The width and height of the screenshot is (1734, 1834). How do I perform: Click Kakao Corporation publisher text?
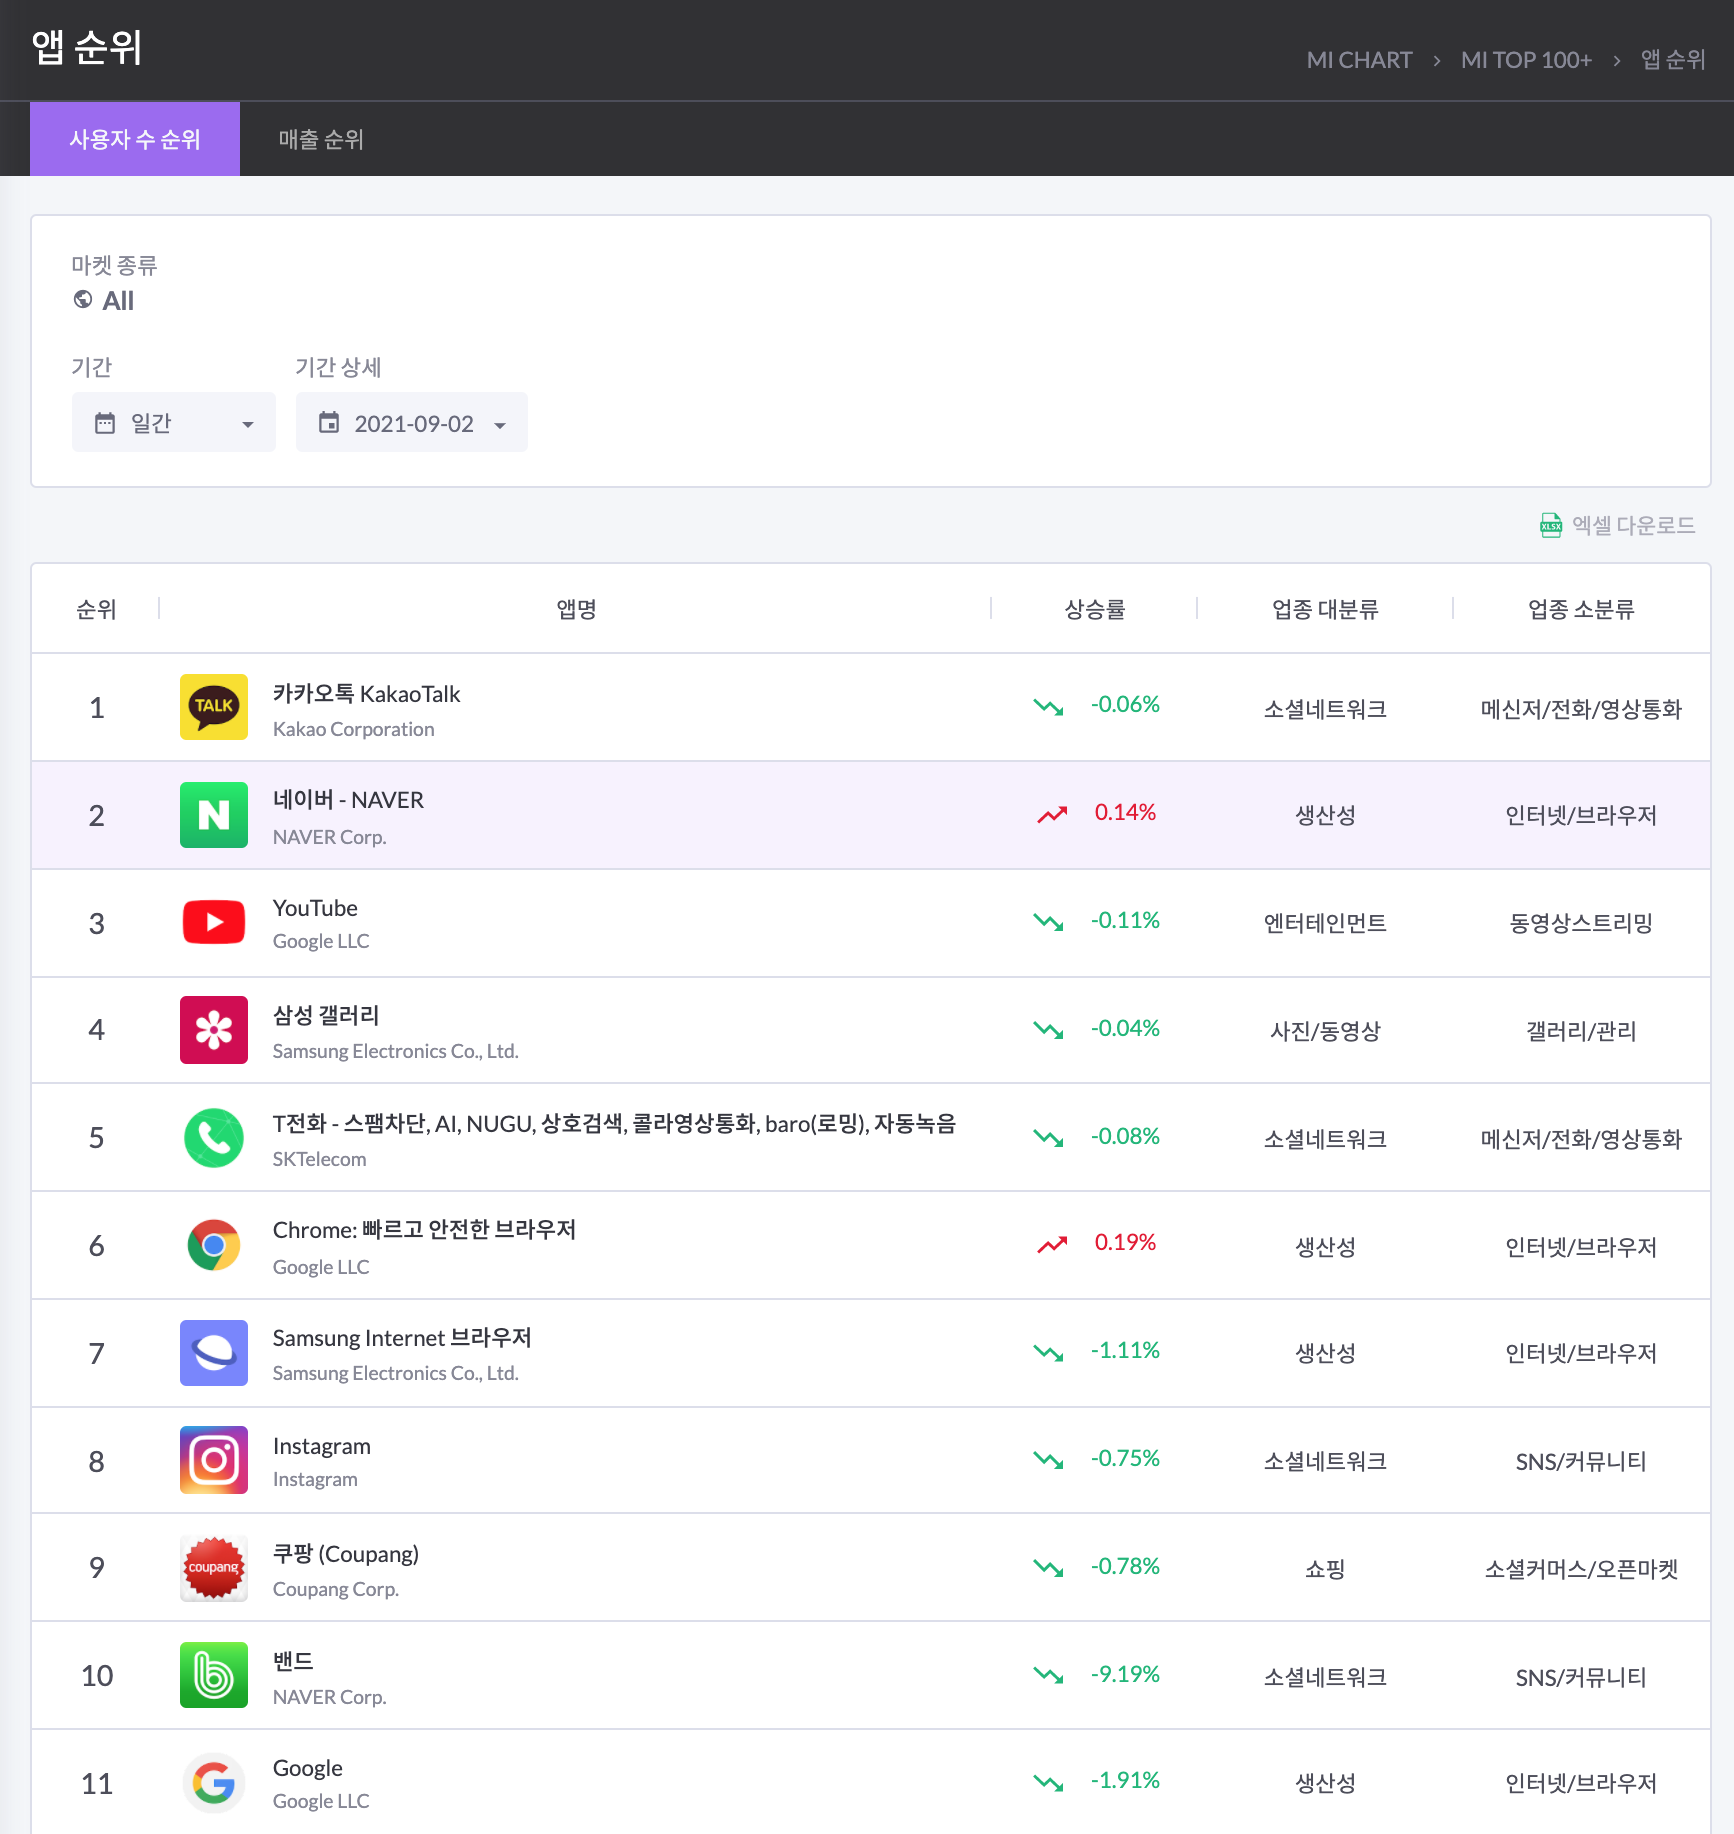[x=353, y=729]
